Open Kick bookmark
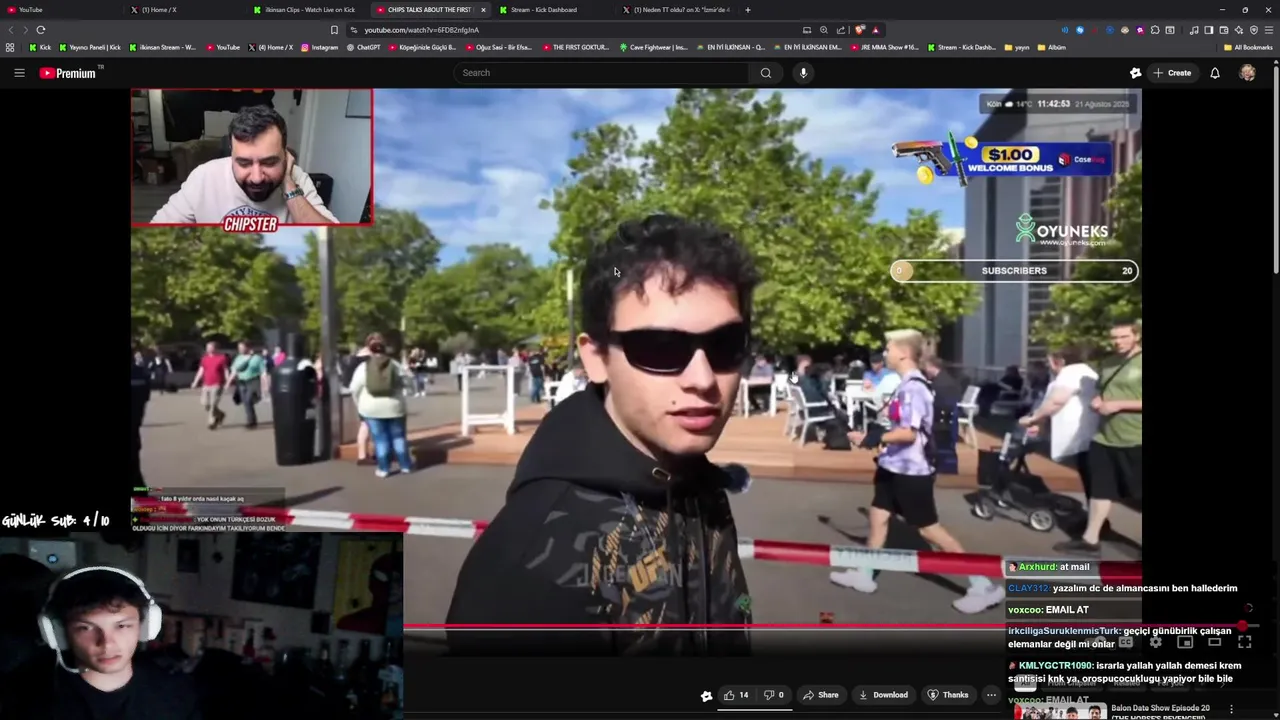Viewport: 1280px width, 720px height. pos(40,47)
